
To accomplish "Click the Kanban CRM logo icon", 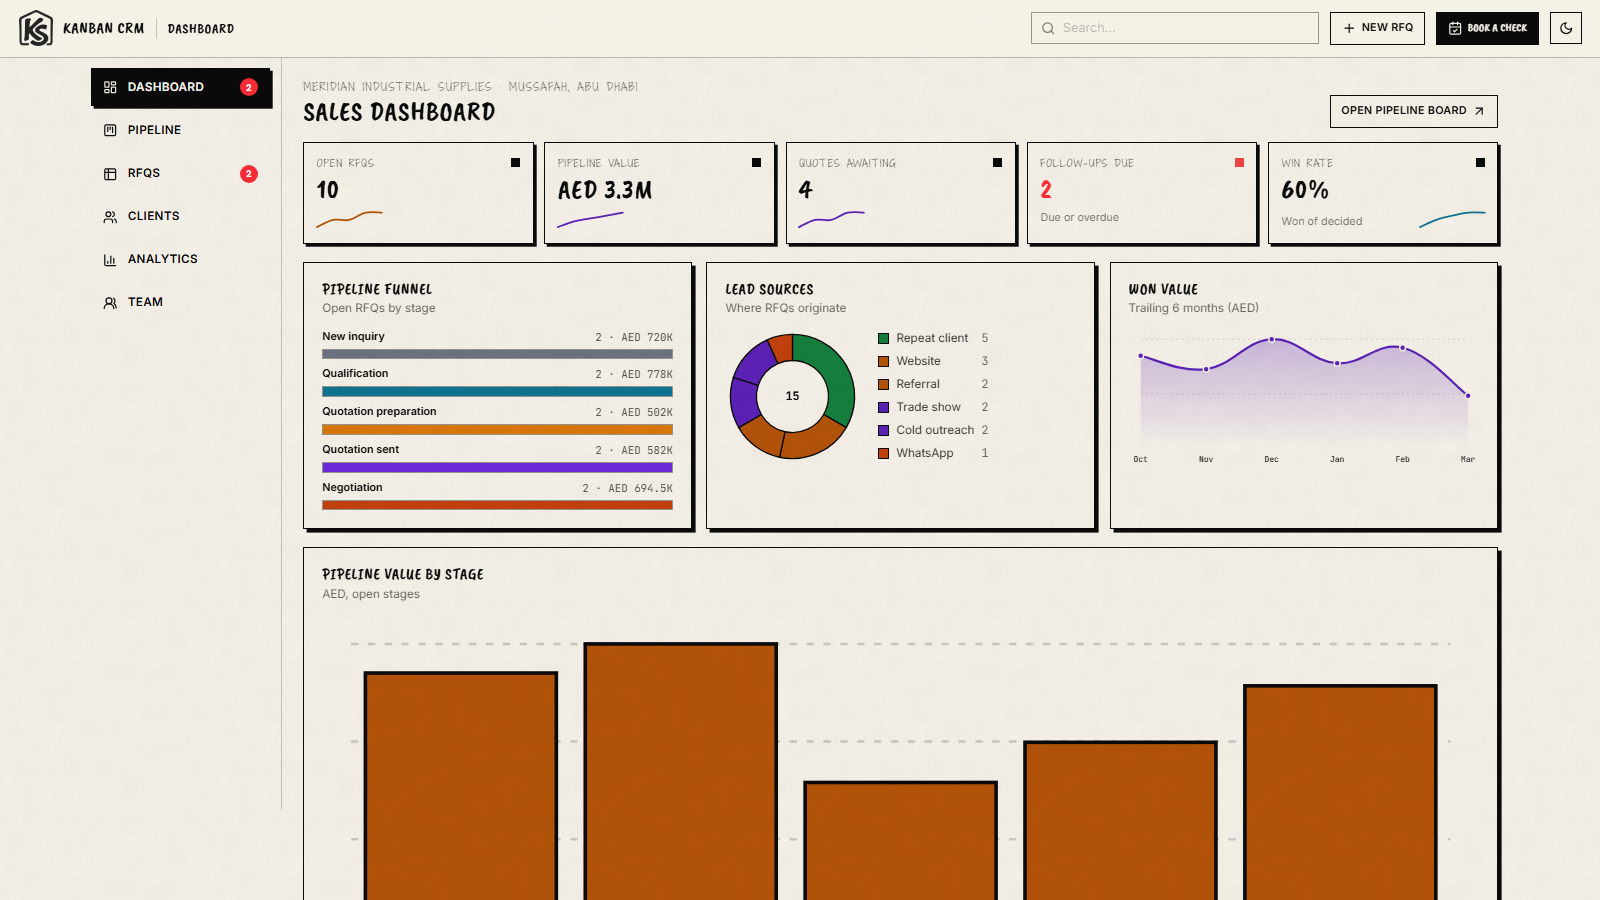I will point(36,28).
